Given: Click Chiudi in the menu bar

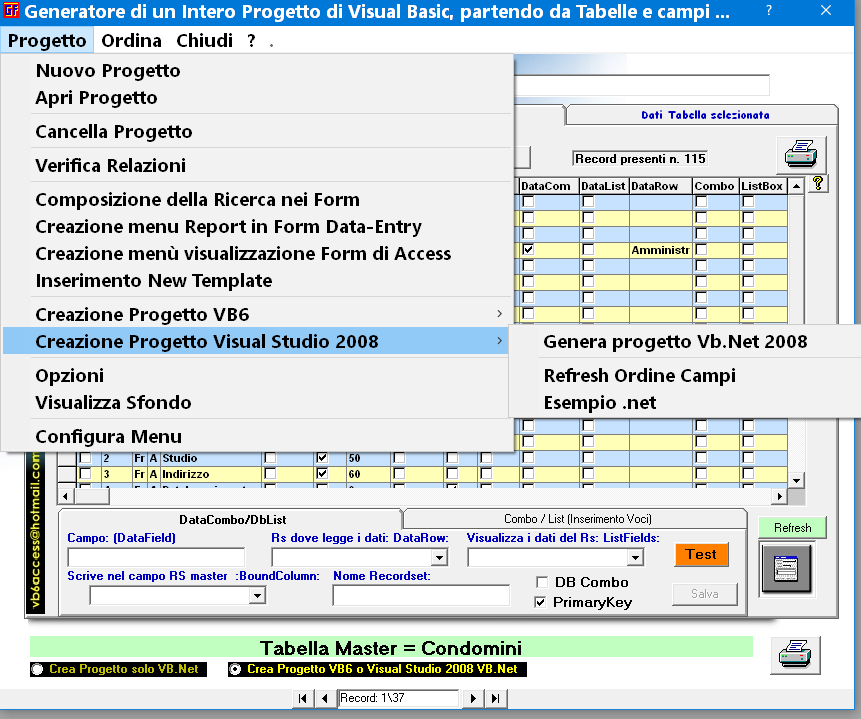Looking at the screenshot, I should 204,41.
